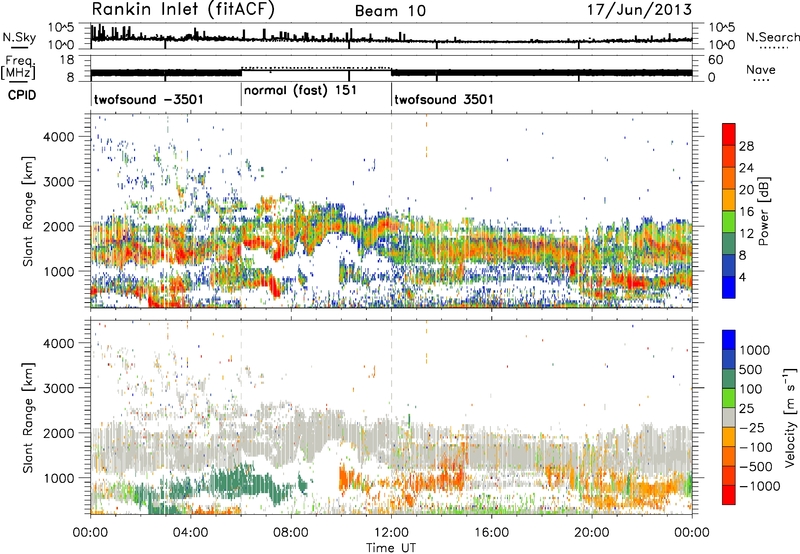Click the "CPID" row label
800x554 pixels.
22,95
